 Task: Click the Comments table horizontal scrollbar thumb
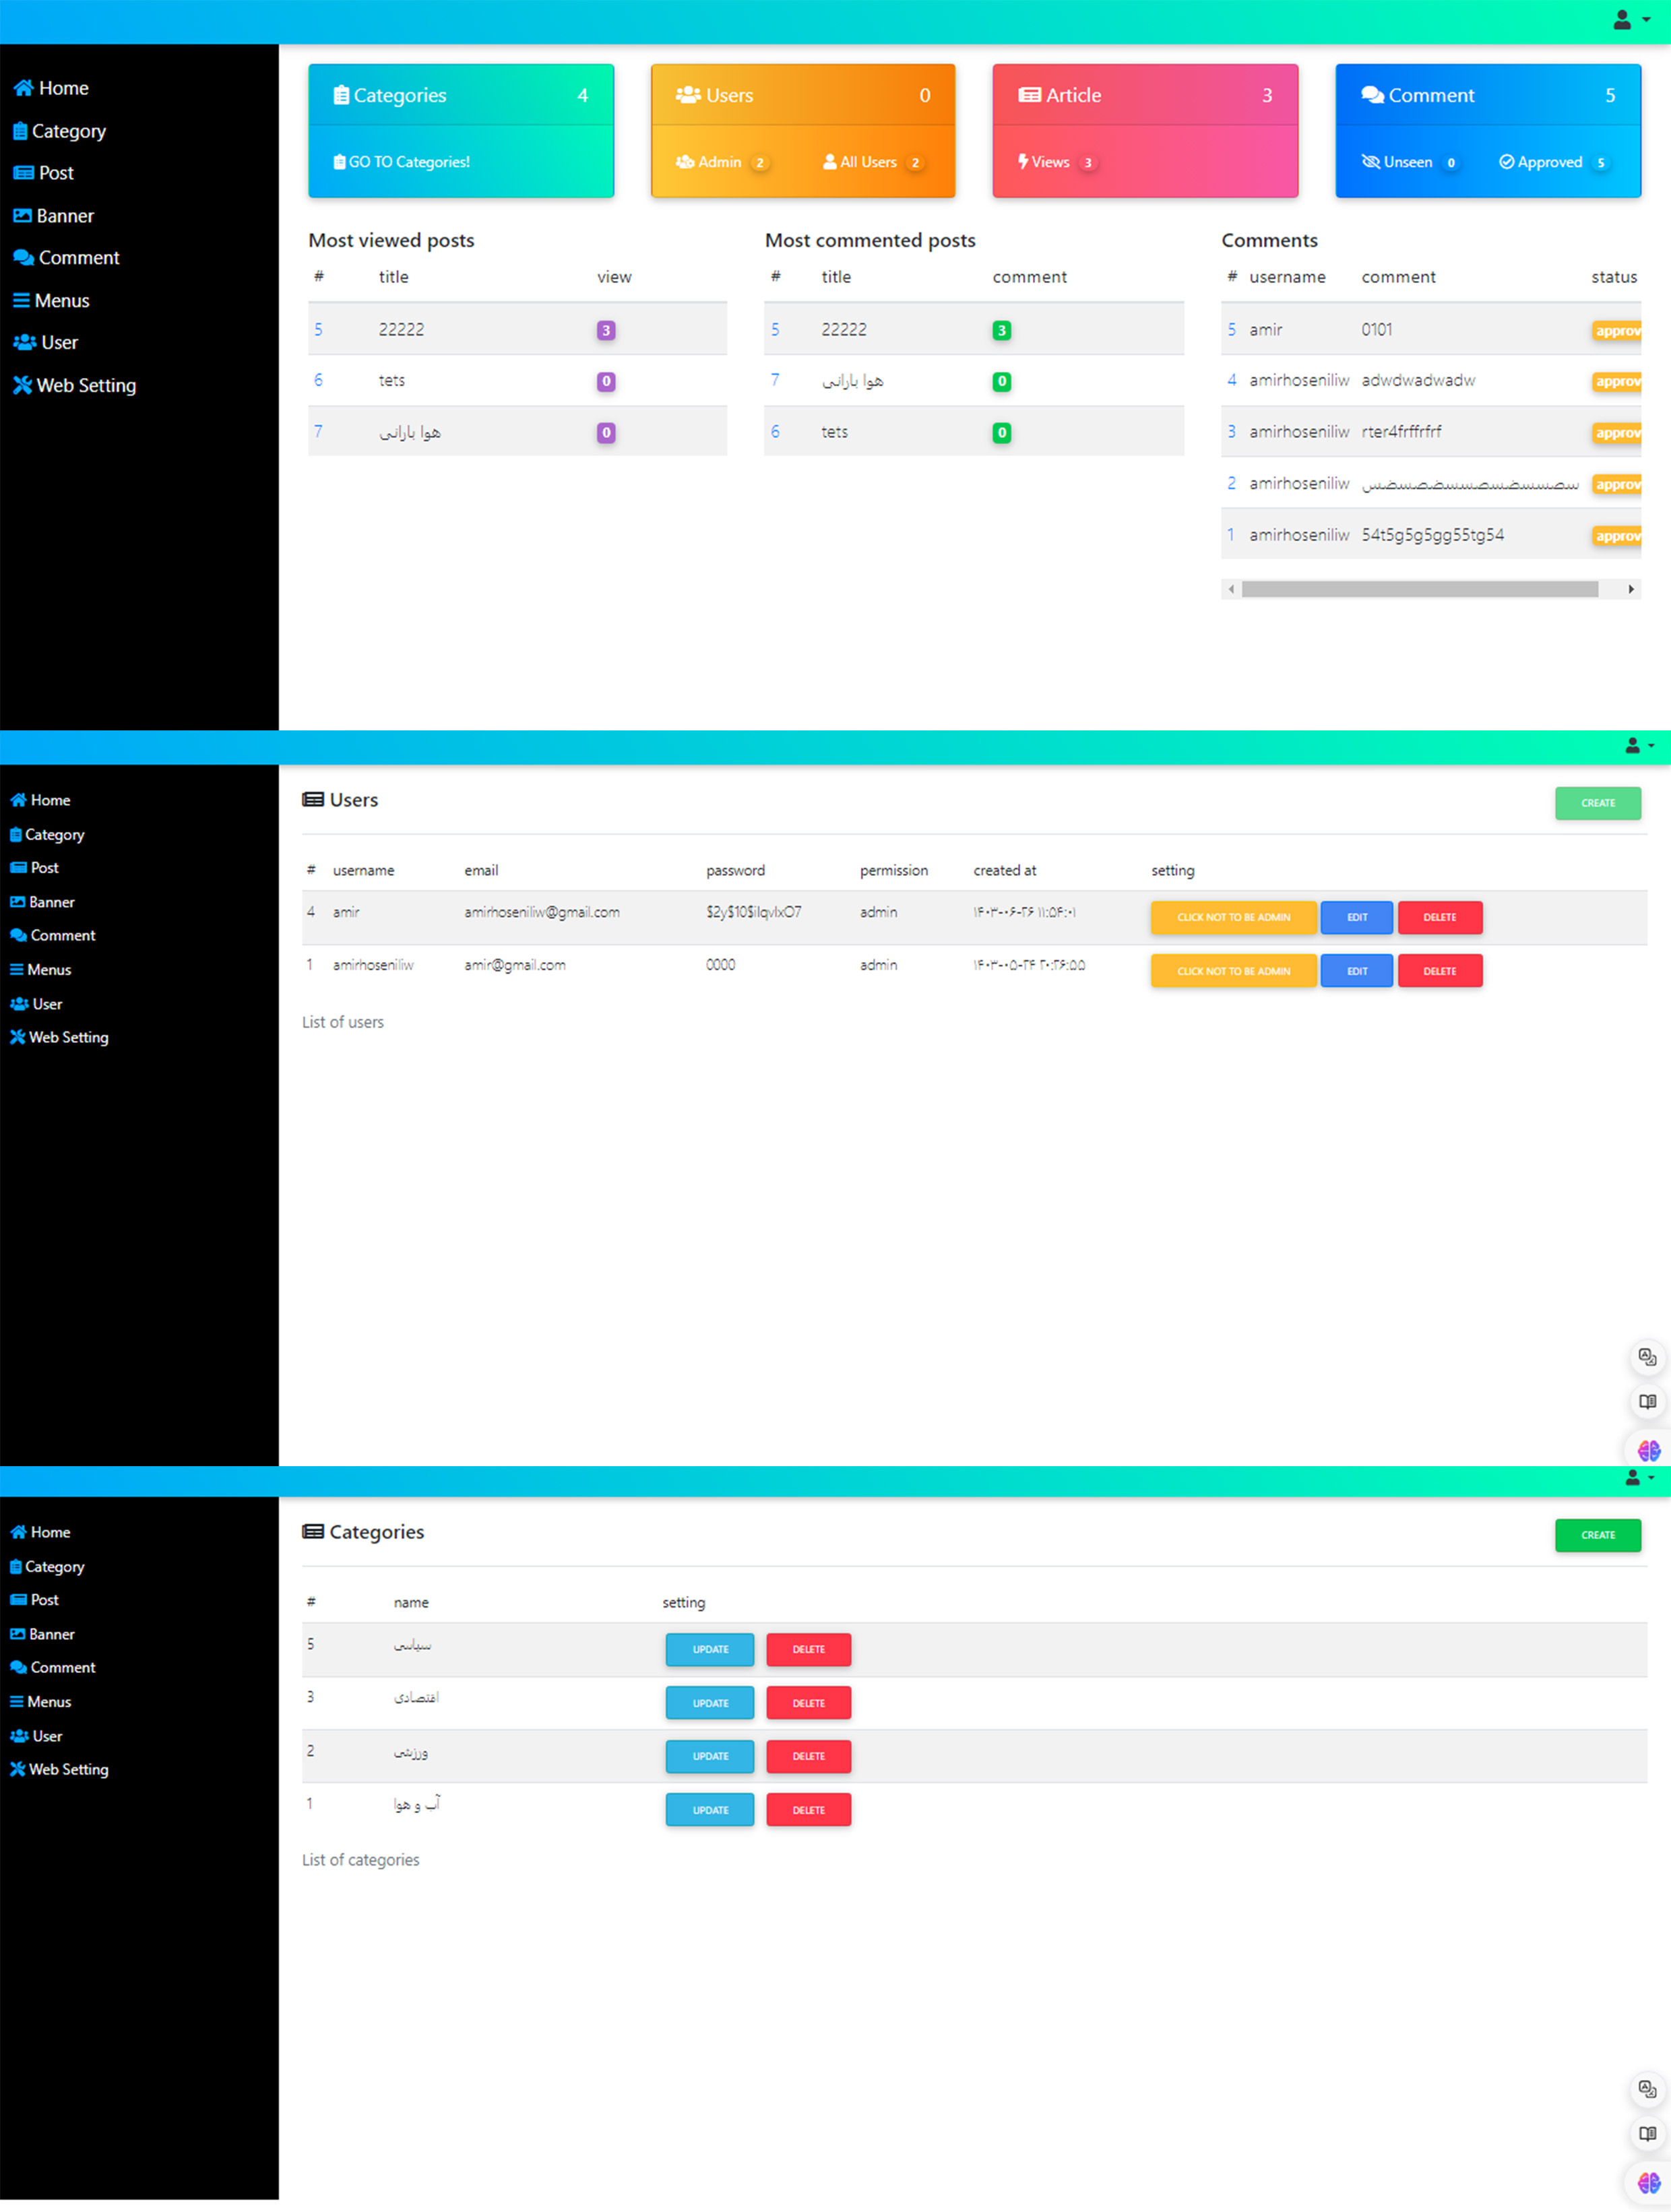pyautogui.click(x=1419, y=590)
